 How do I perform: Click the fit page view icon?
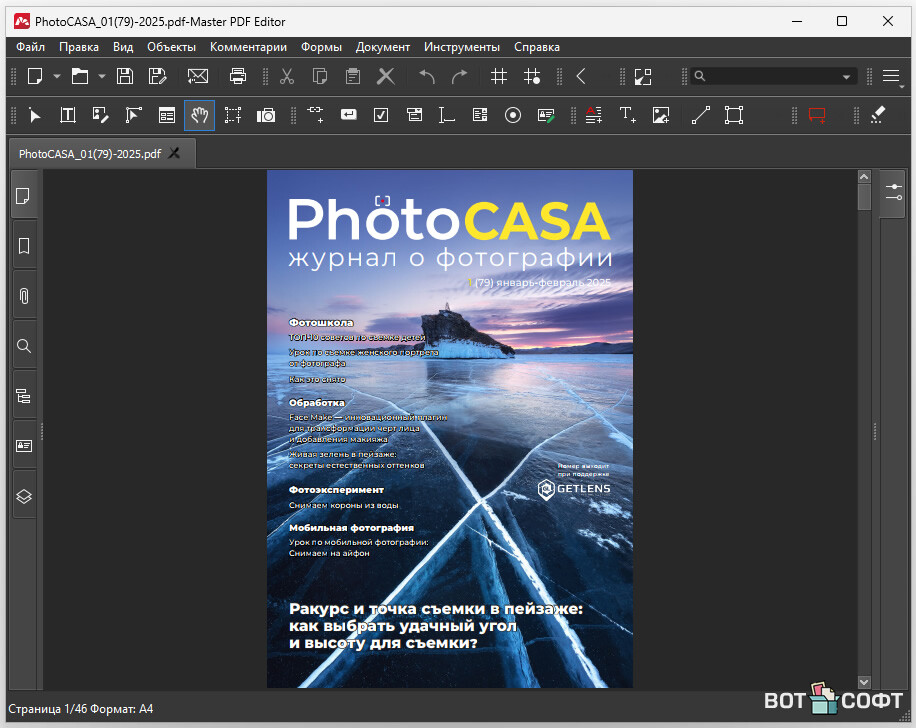tap(643, 77)
